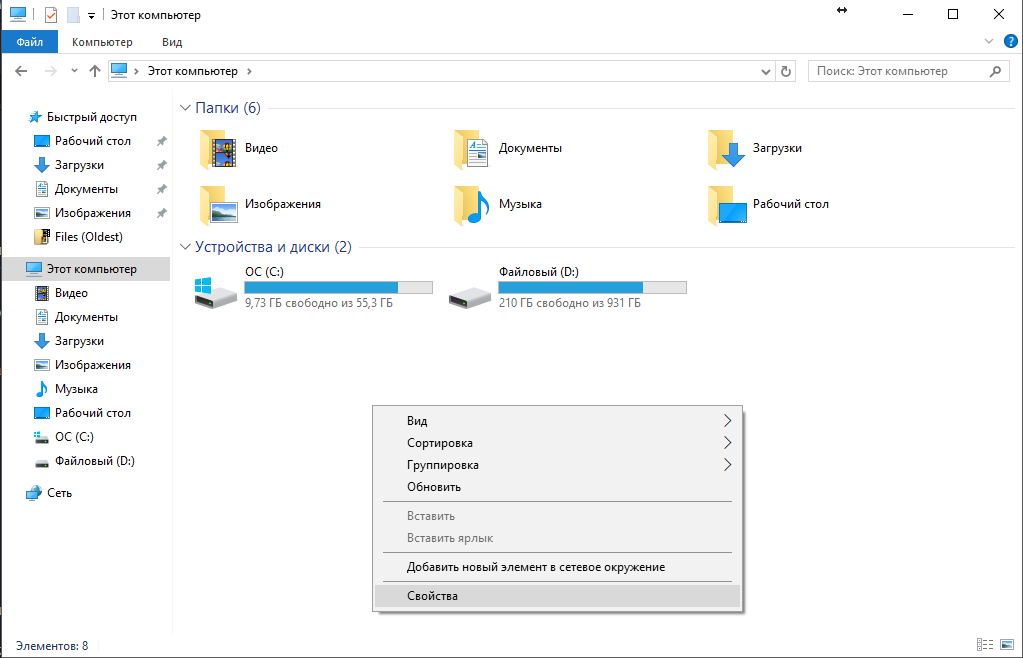The width and height of the screenshot is (1023, 658).
Task: Refresh the address bar location
Action: [x=786, y=71]
